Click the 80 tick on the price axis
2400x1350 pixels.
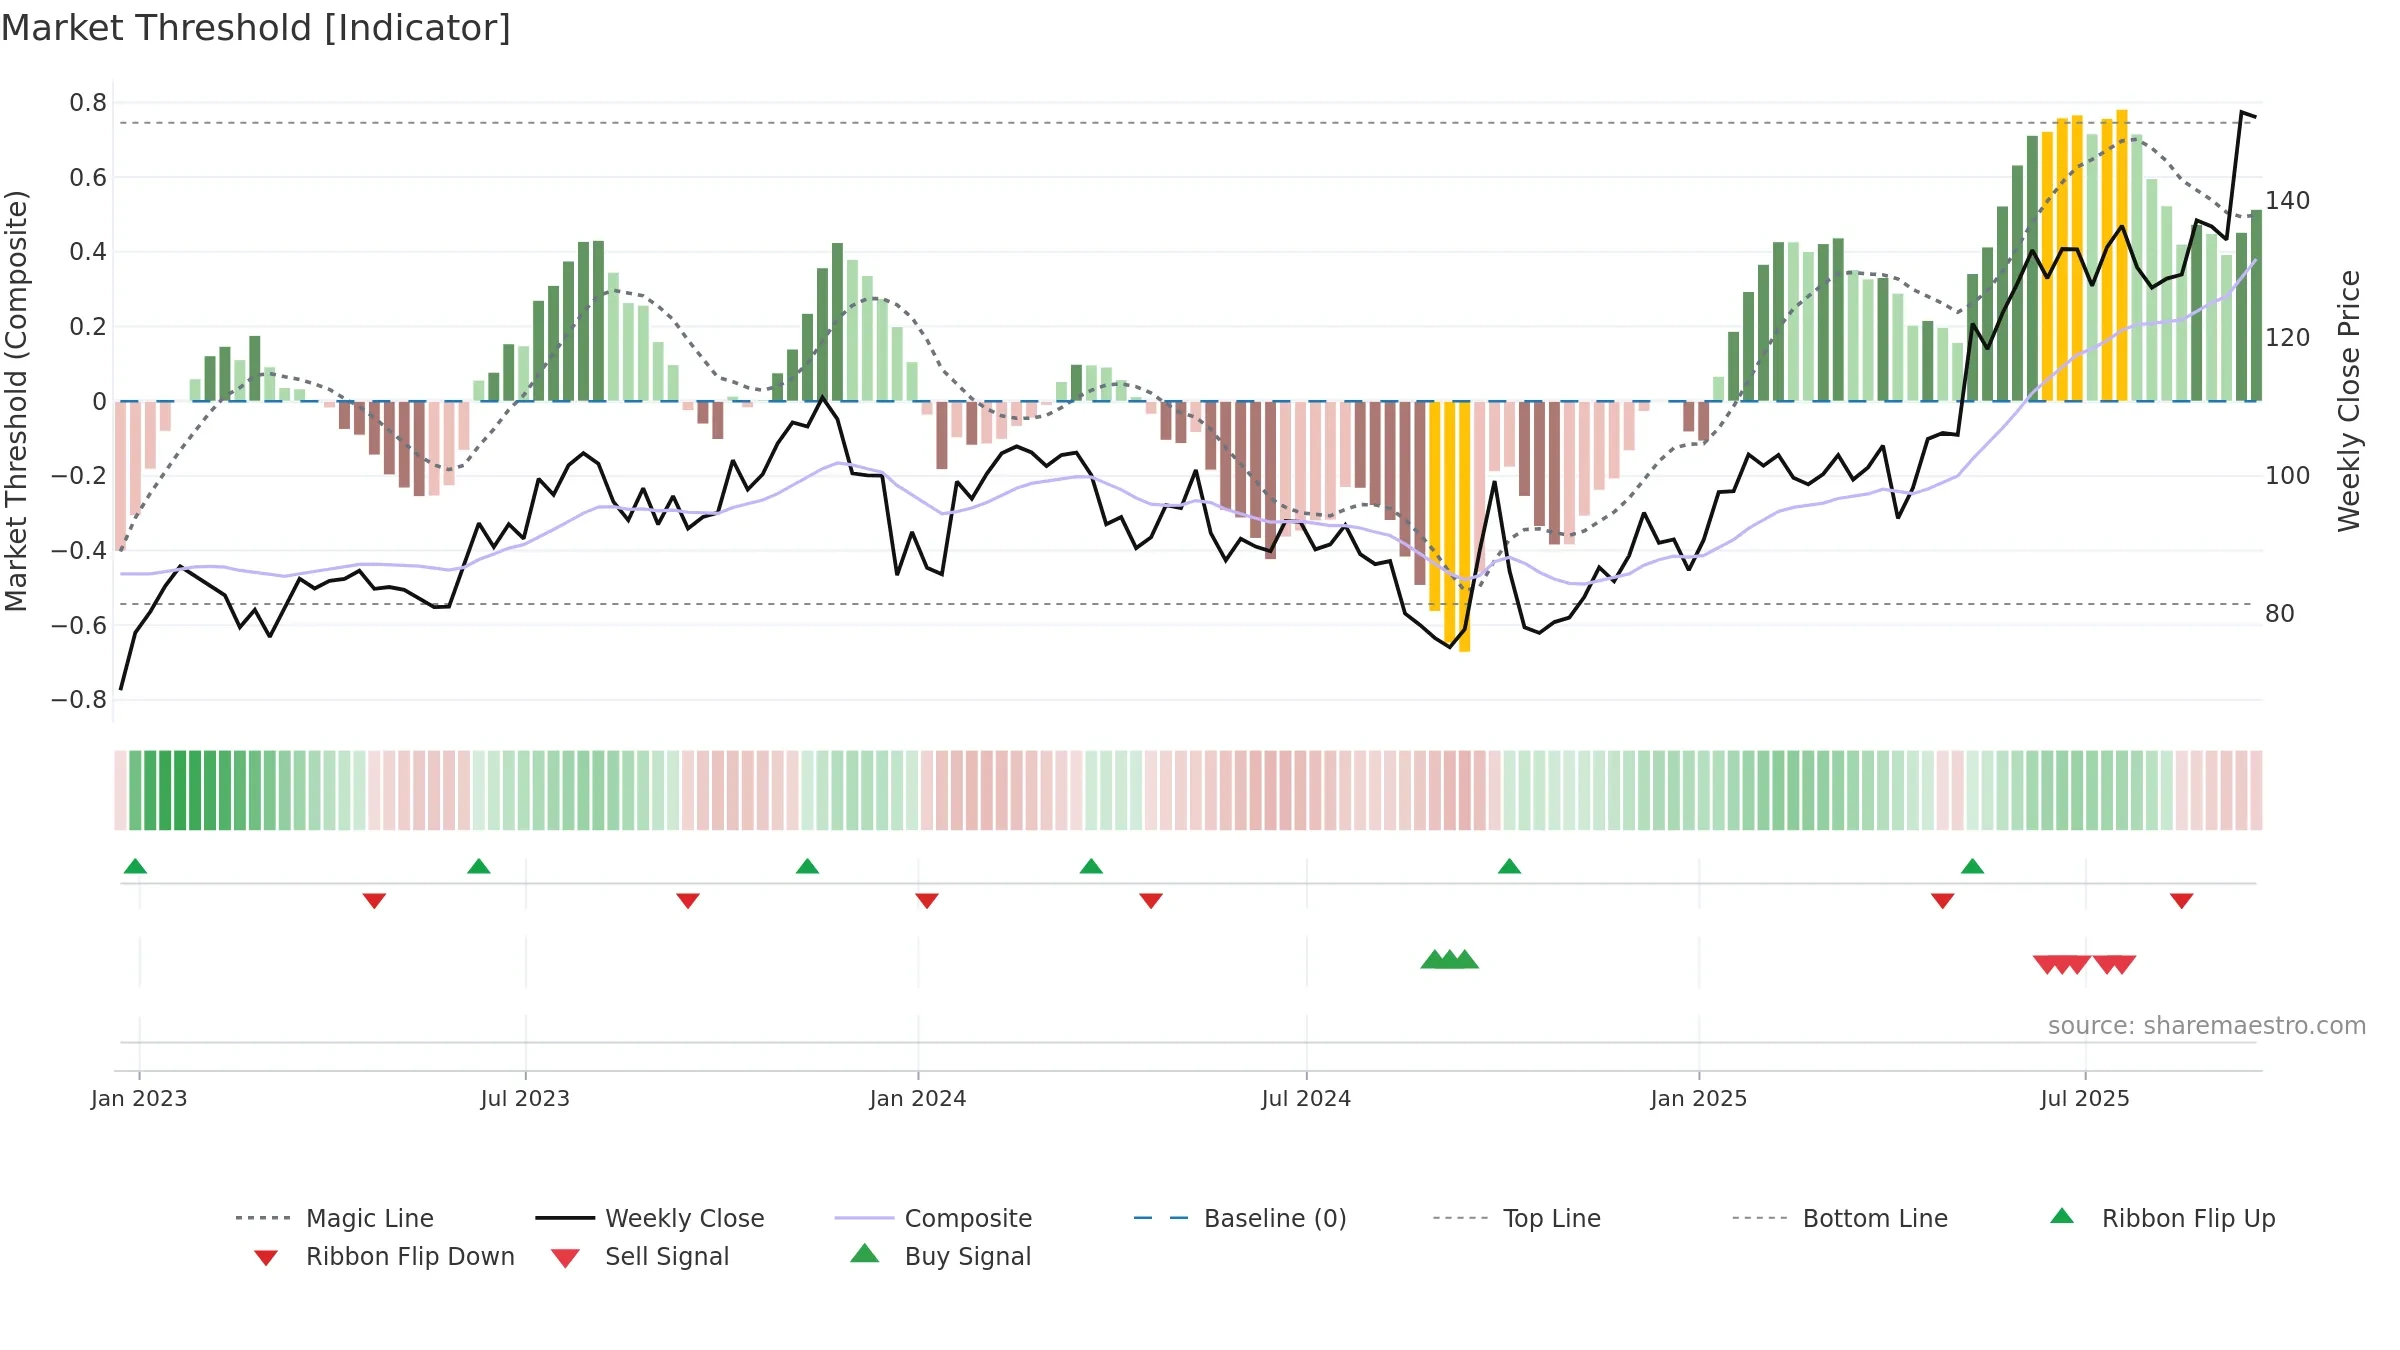2280,614
